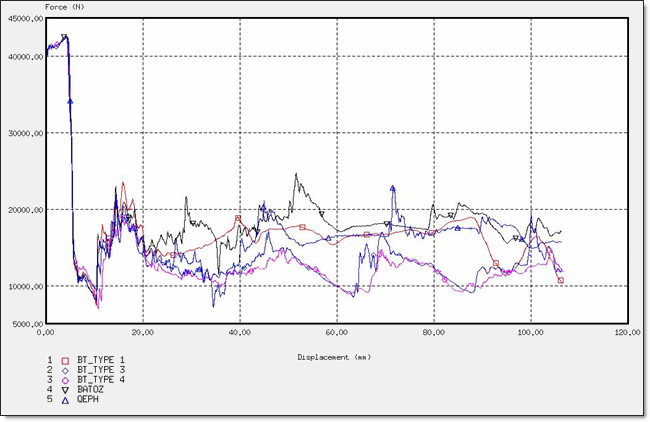This screenshot has width=650, height=422.
Task: Click the 45000.00 Y-axis tick label
Action: click(23, 18)
